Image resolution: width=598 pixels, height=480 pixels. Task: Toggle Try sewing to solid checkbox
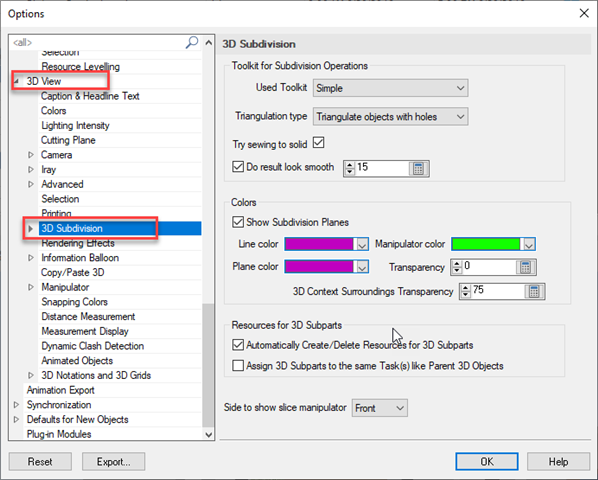[318, 143]
